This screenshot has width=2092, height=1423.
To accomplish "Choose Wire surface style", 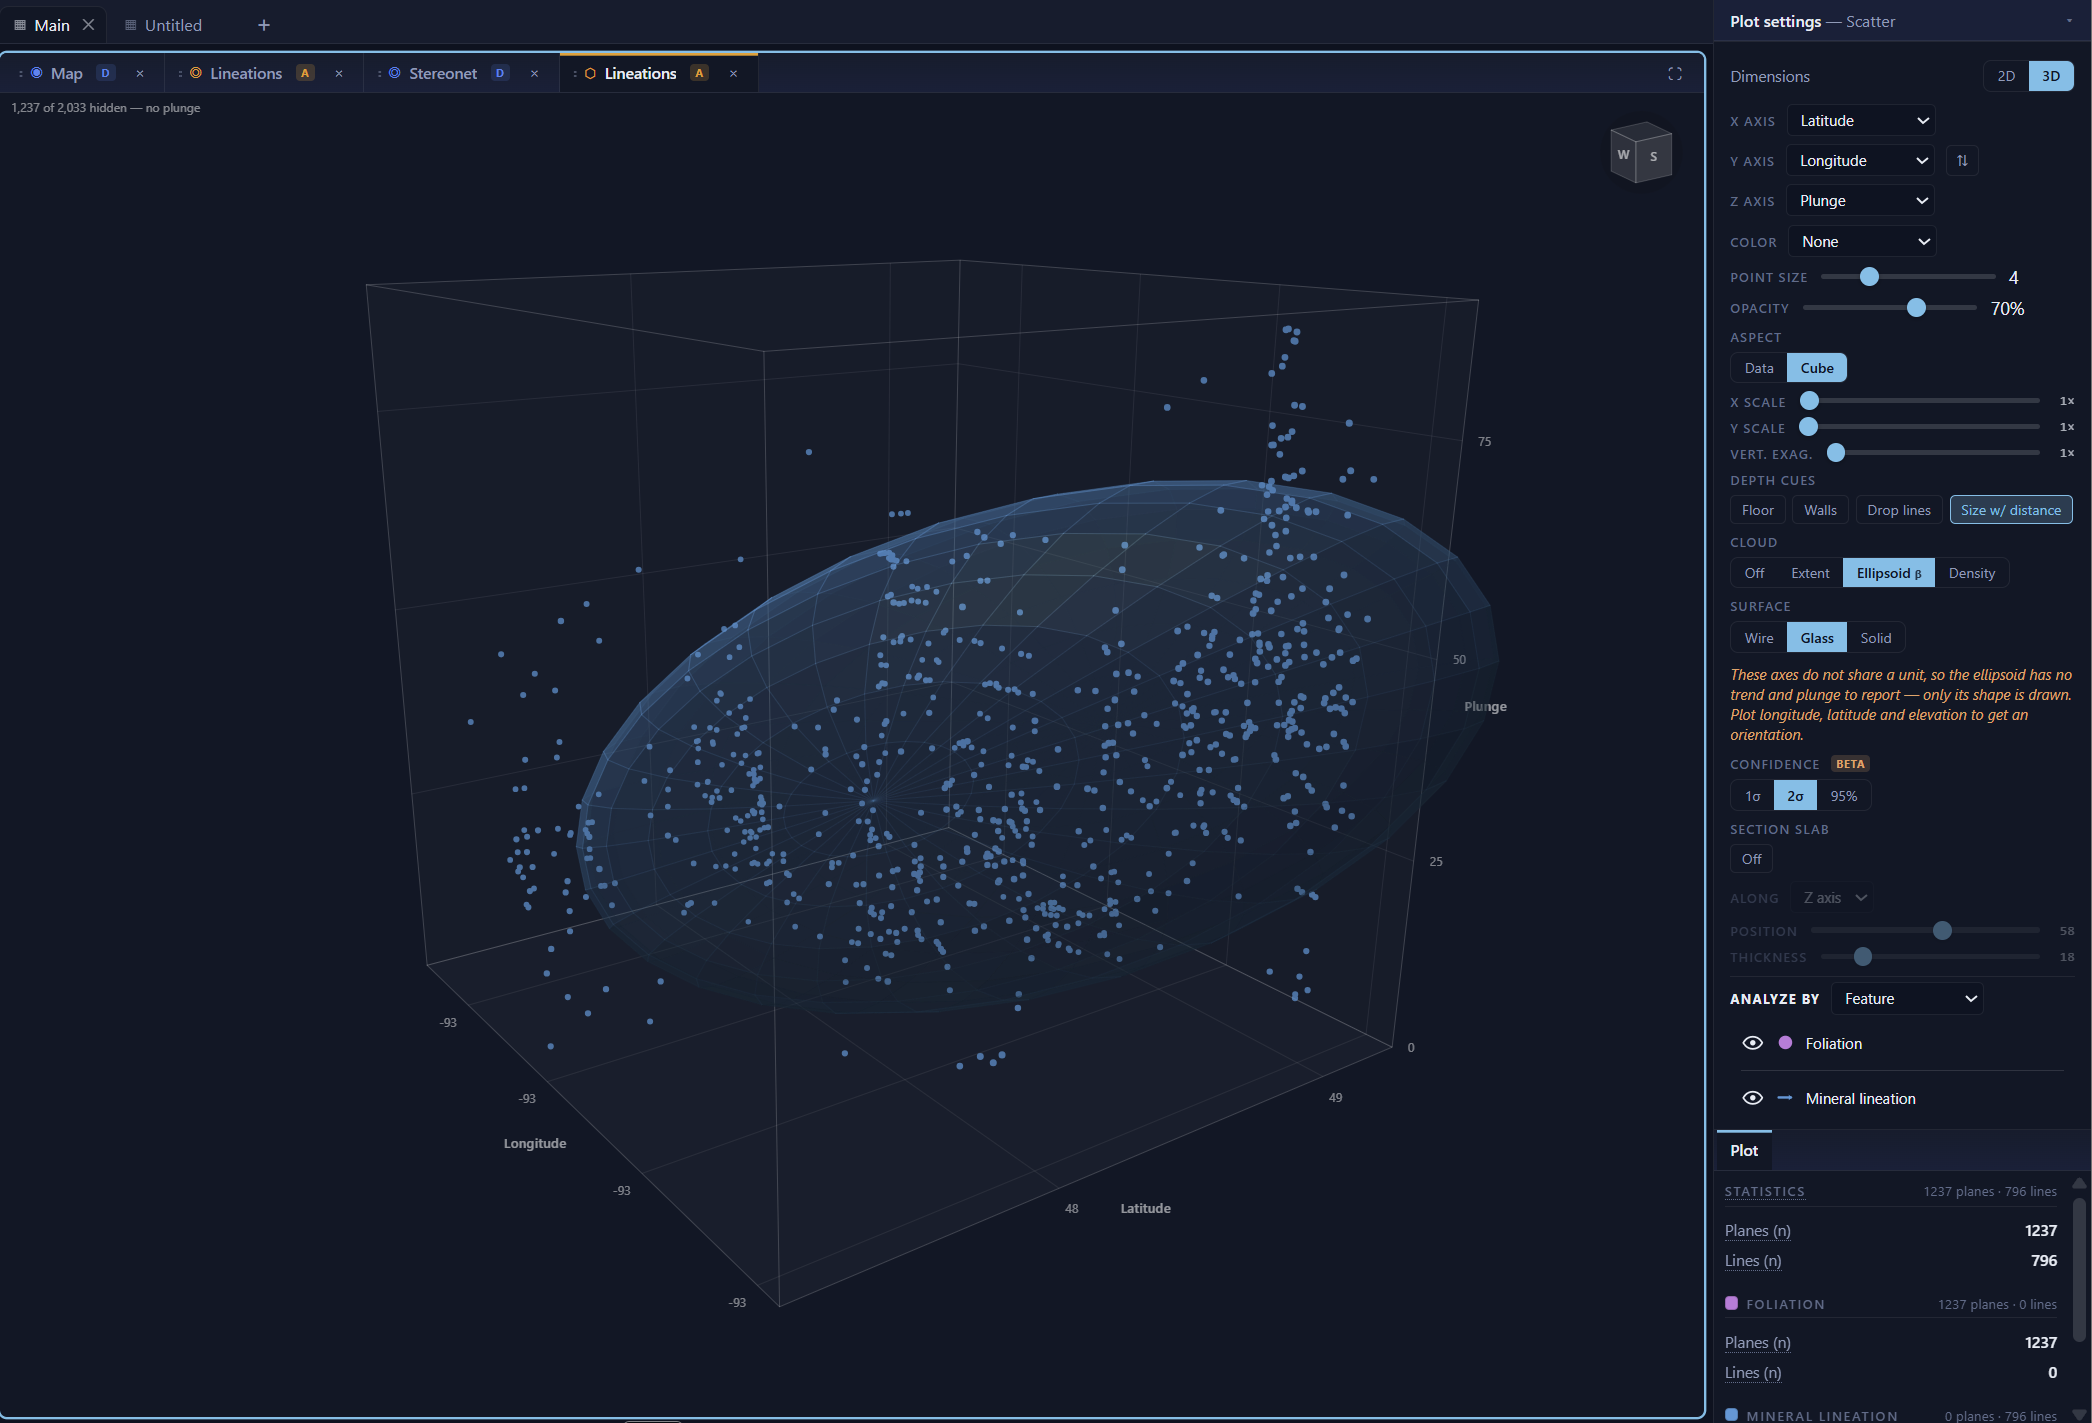I will pyautogui.click(x=1759, y=638).
